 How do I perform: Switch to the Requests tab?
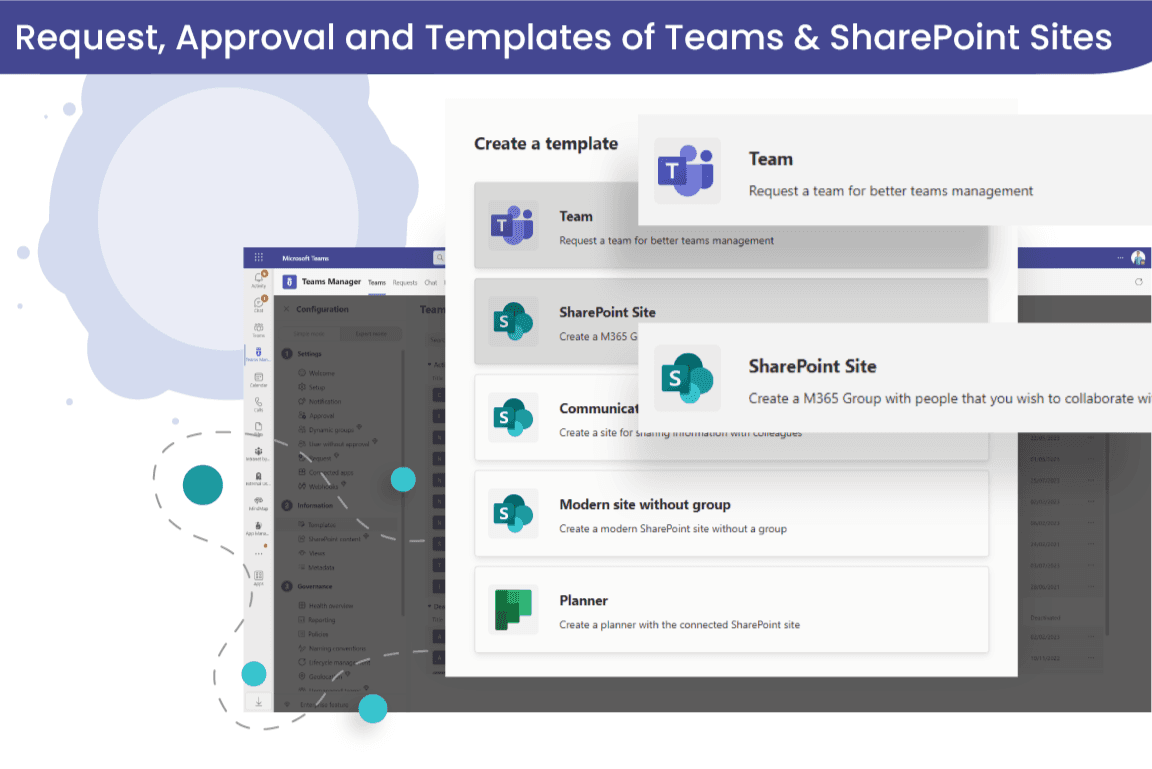405,283
